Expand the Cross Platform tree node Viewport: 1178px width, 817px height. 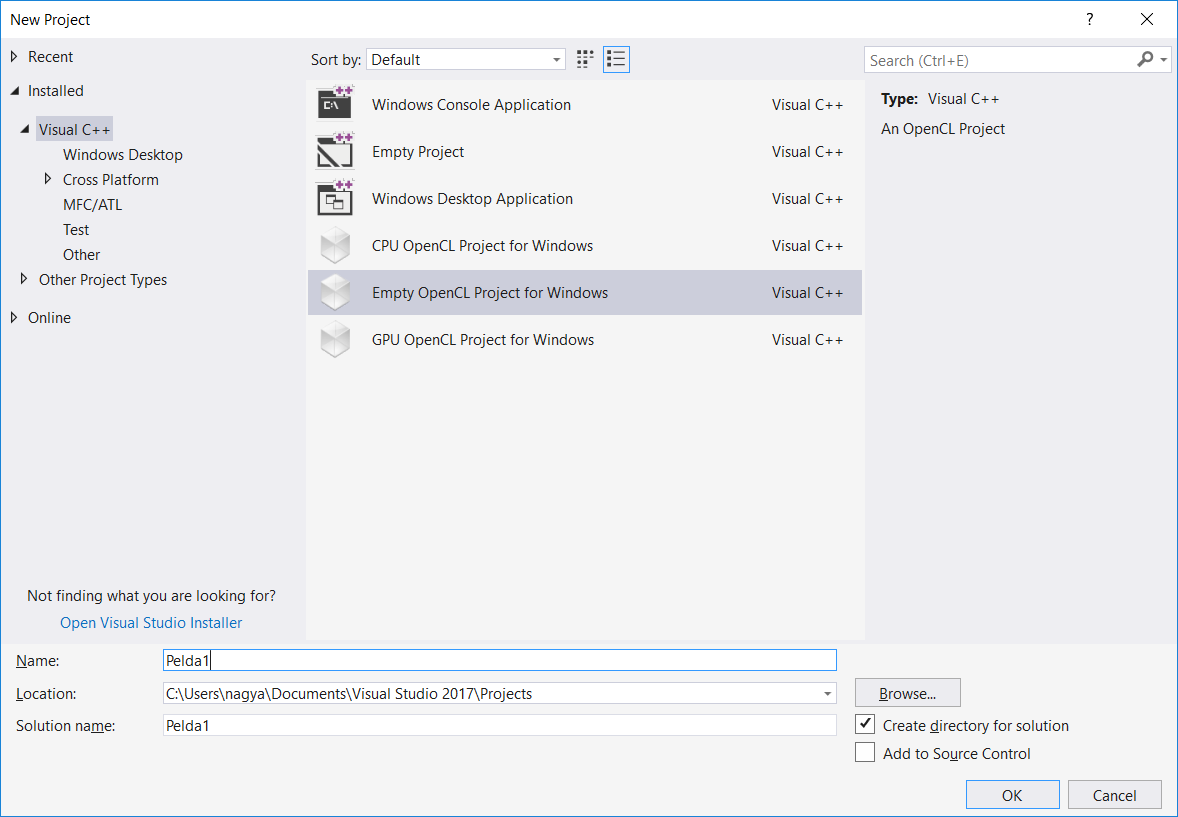tap(48, 180)
